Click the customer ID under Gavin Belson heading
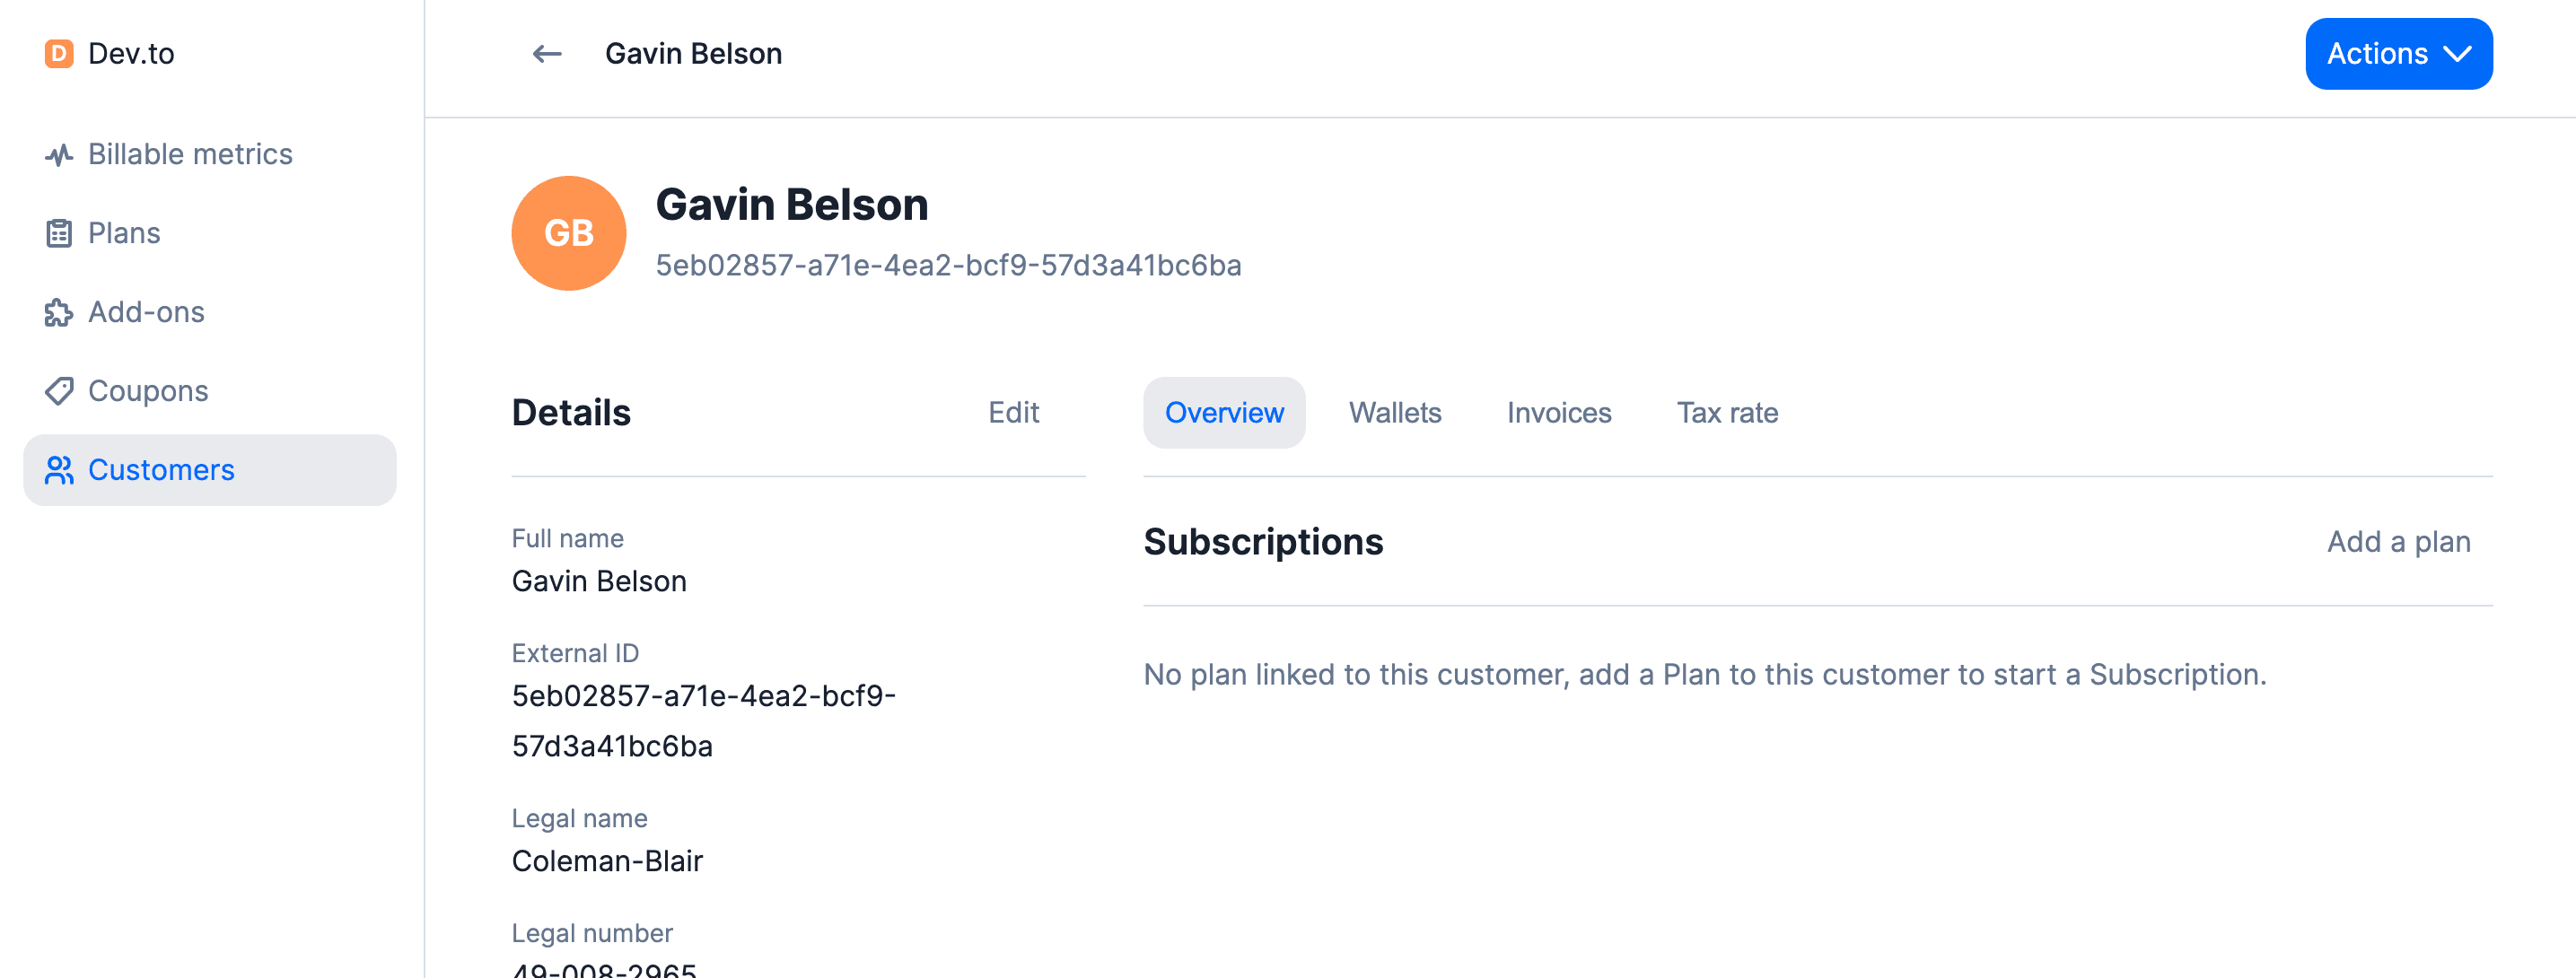Image resolution: width=2576 pixels, height=978 pixels. coord(947,266)
